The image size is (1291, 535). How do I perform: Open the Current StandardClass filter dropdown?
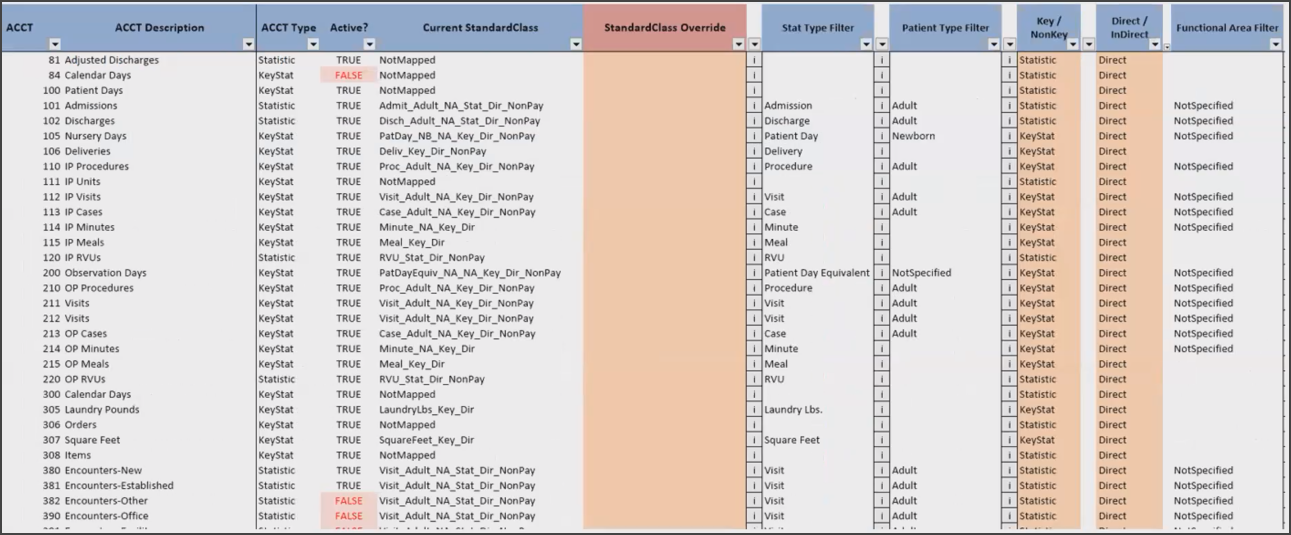pos(576,44)
